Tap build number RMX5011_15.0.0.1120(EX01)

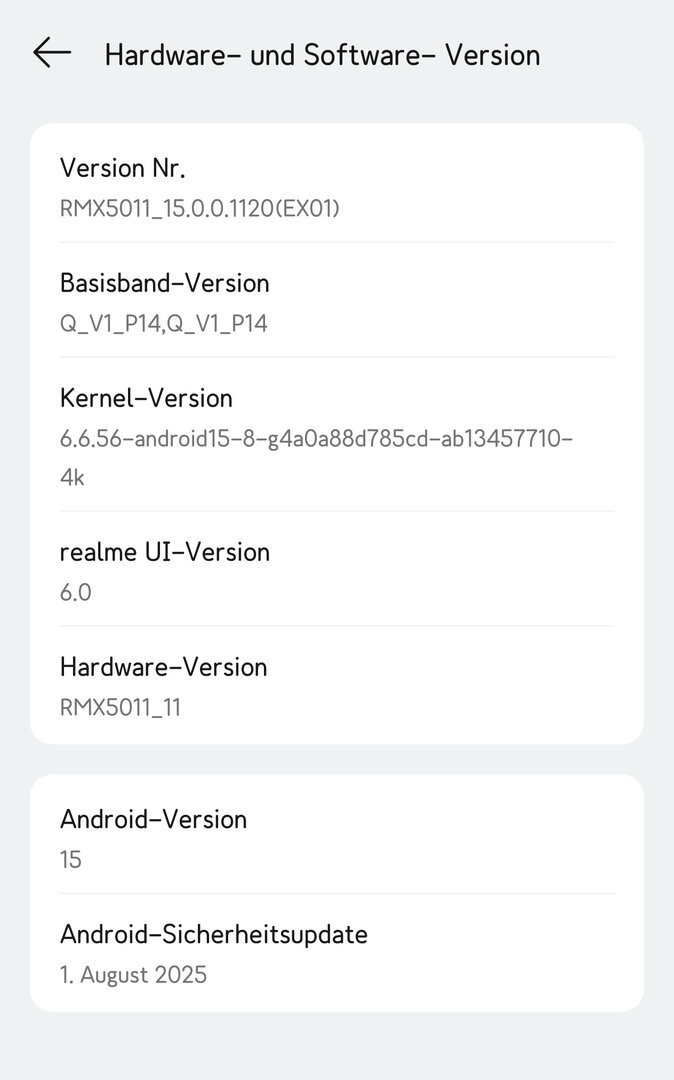199,209
